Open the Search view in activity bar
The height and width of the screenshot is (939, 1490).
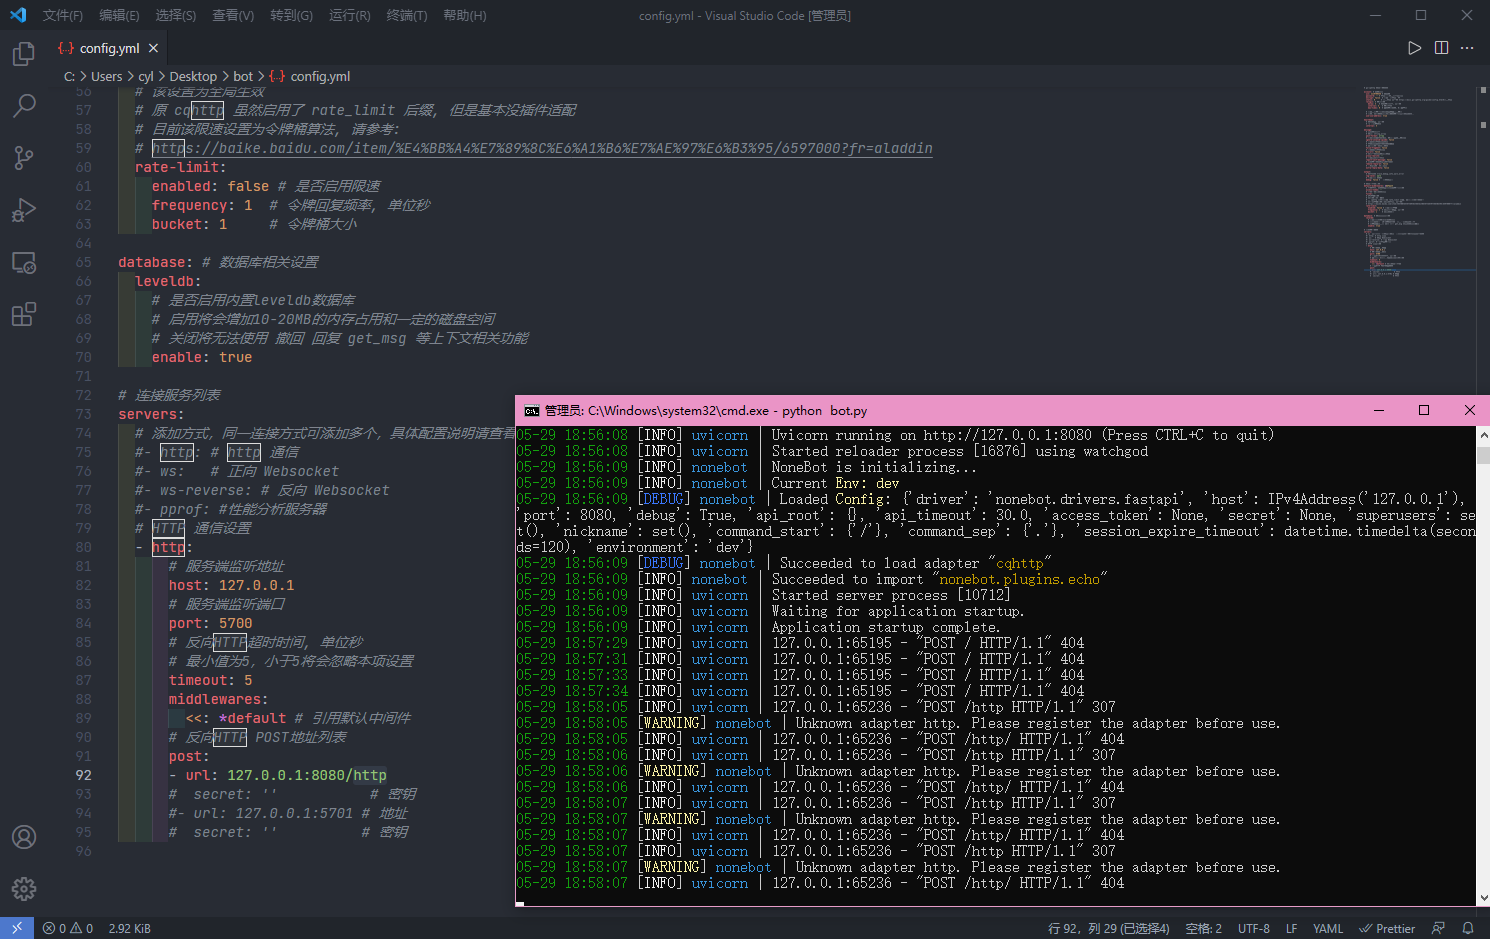(x=24, y=105)
